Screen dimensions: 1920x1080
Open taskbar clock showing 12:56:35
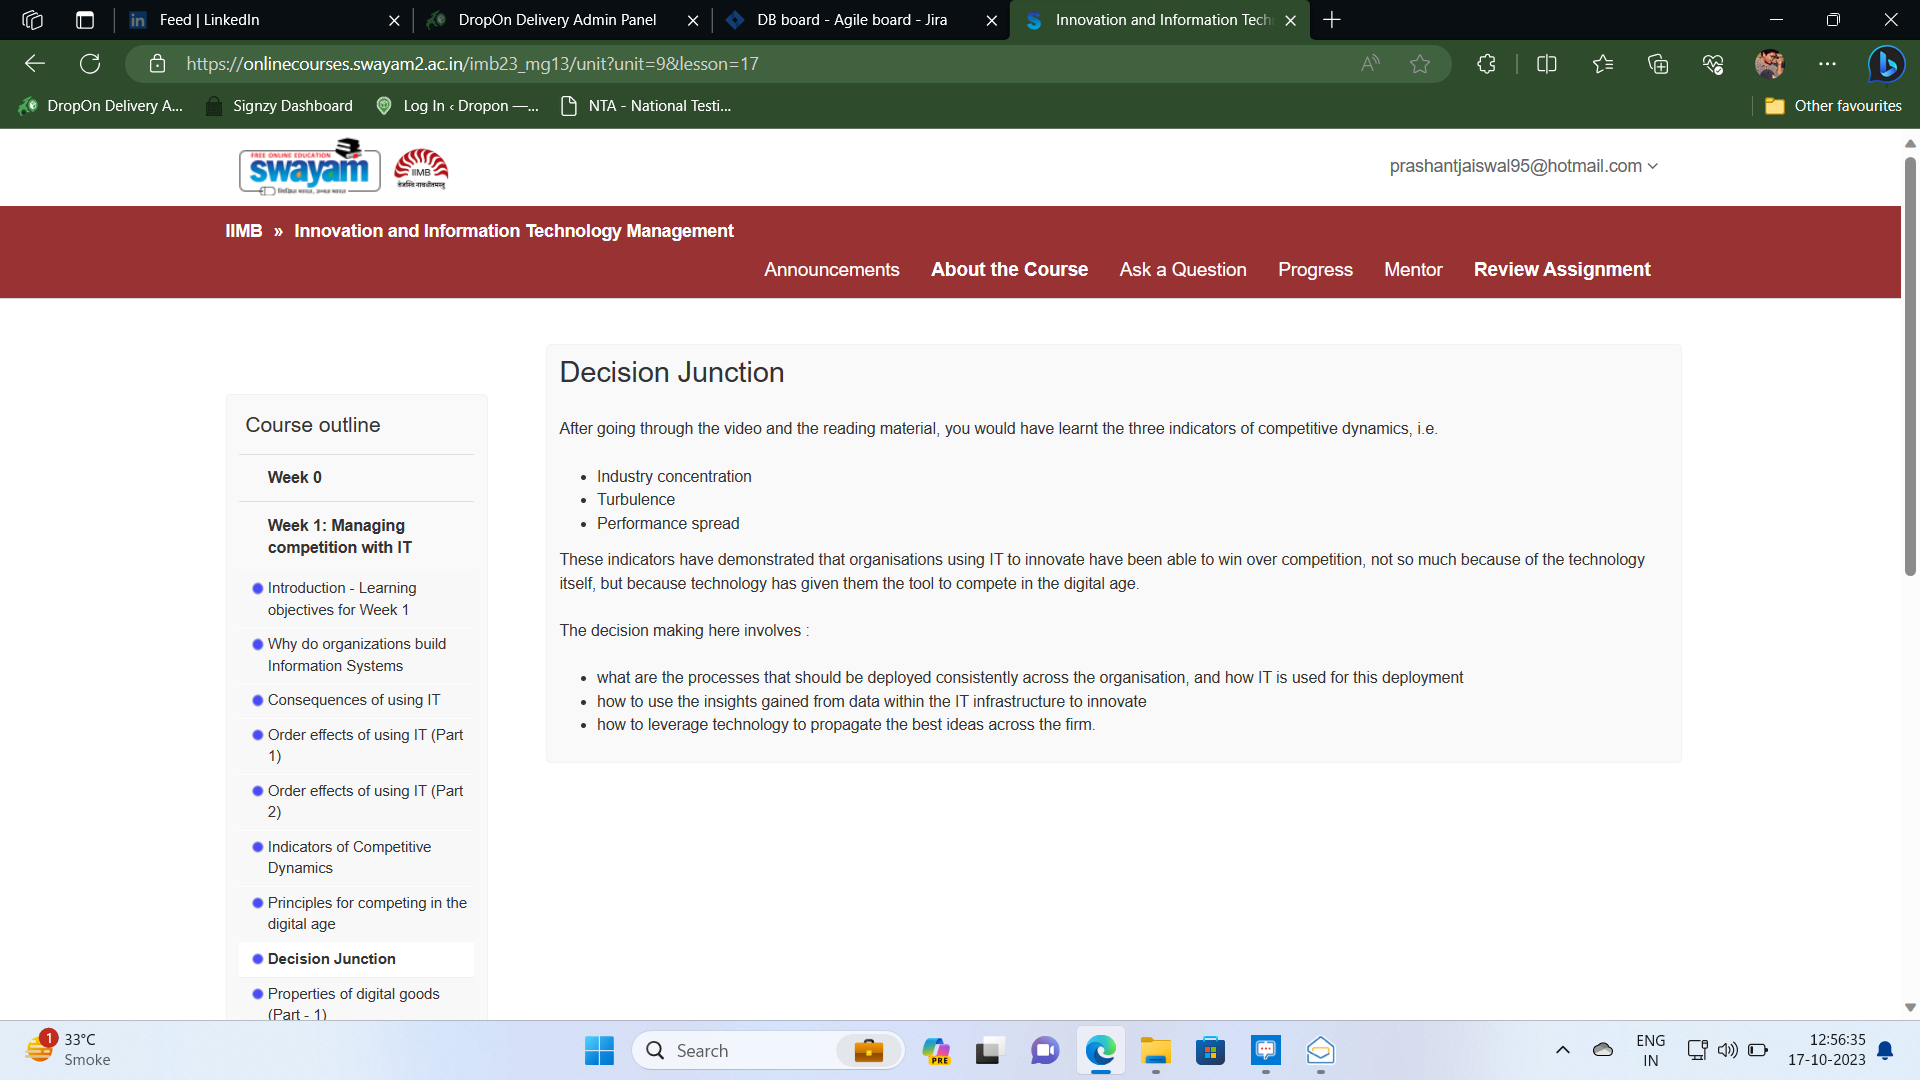[1827, 1050]
